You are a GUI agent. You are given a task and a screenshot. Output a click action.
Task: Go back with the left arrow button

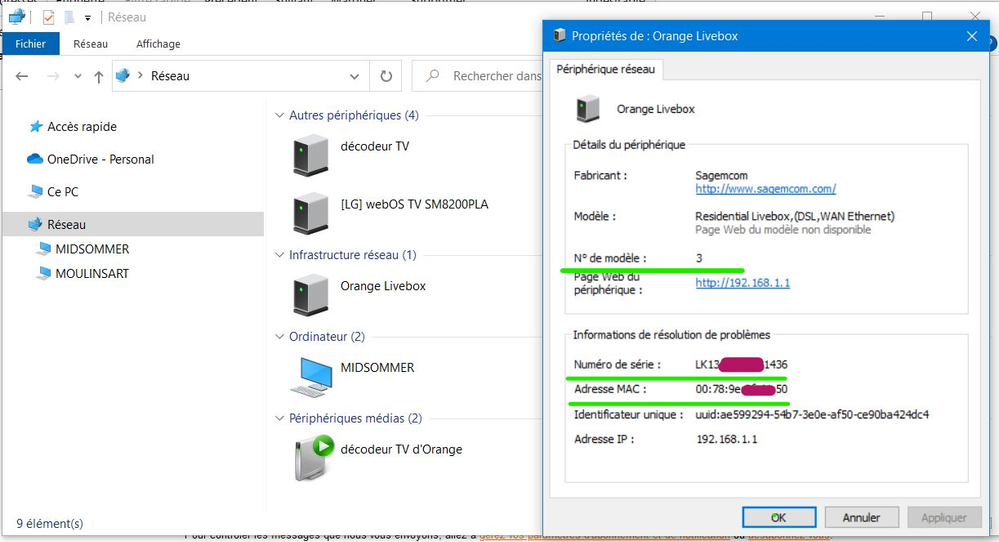tap(22, 76)
